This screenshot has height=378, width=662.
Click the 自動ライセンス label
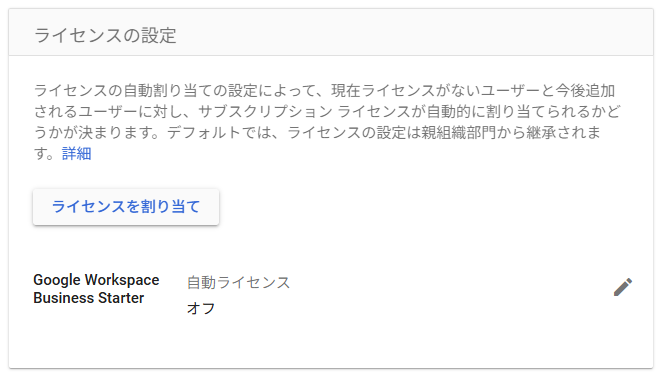pos(238,282)
